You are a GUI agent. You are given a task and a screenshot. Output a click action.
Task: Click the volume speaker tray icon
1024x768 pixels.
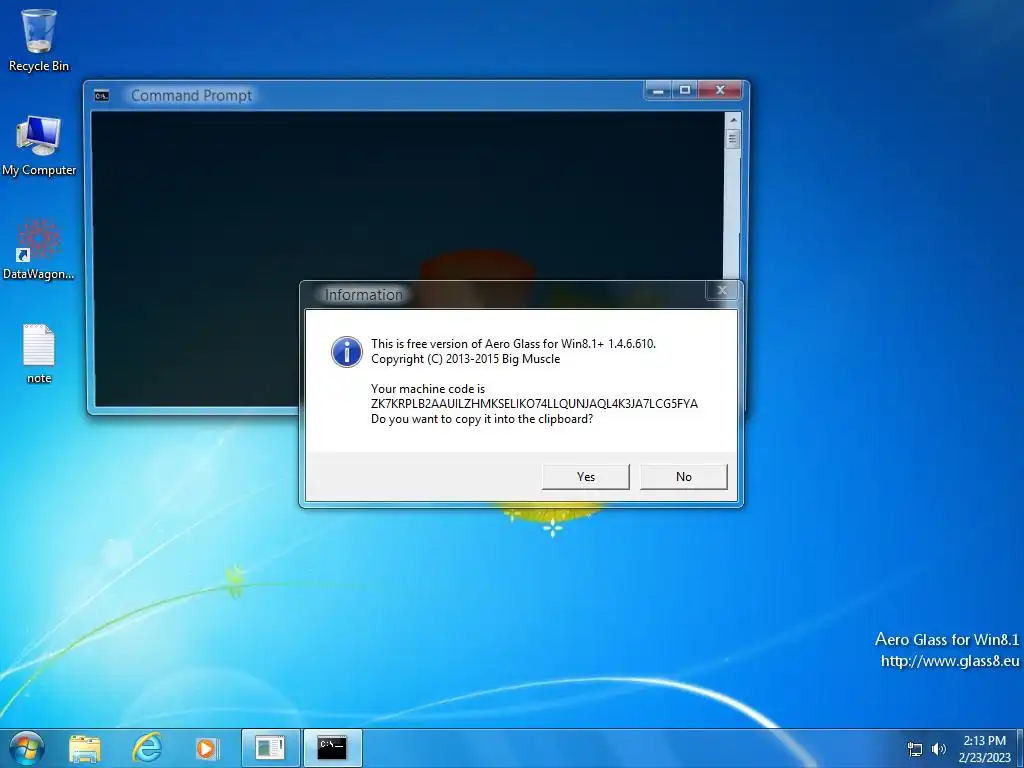[x=938, y=749]
